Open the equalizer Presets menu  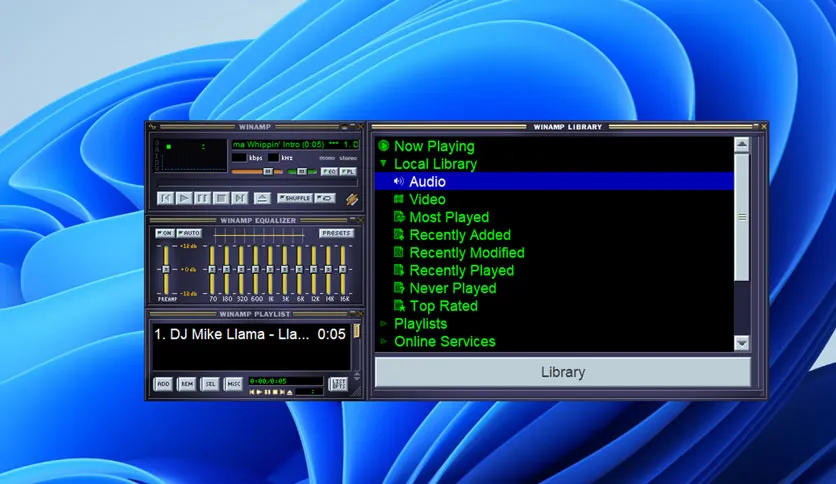point(336,233)
